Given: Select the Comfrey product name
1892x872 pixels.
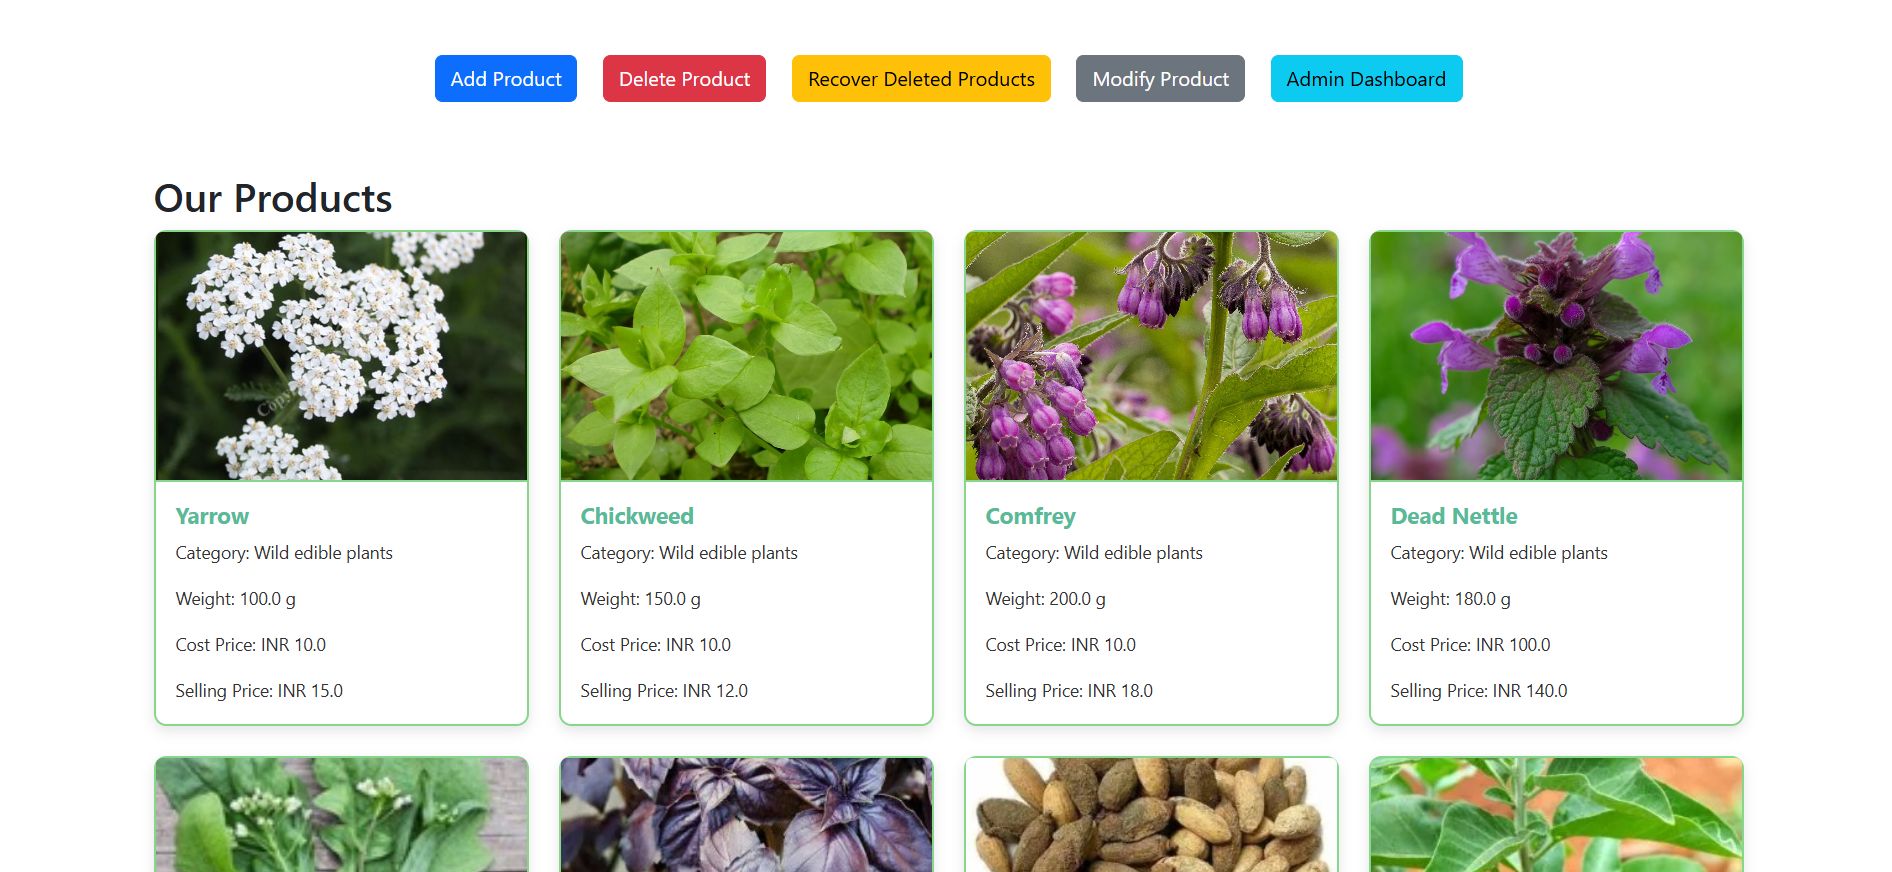Looking at the screenshot, I should [x=1030, y=516].
